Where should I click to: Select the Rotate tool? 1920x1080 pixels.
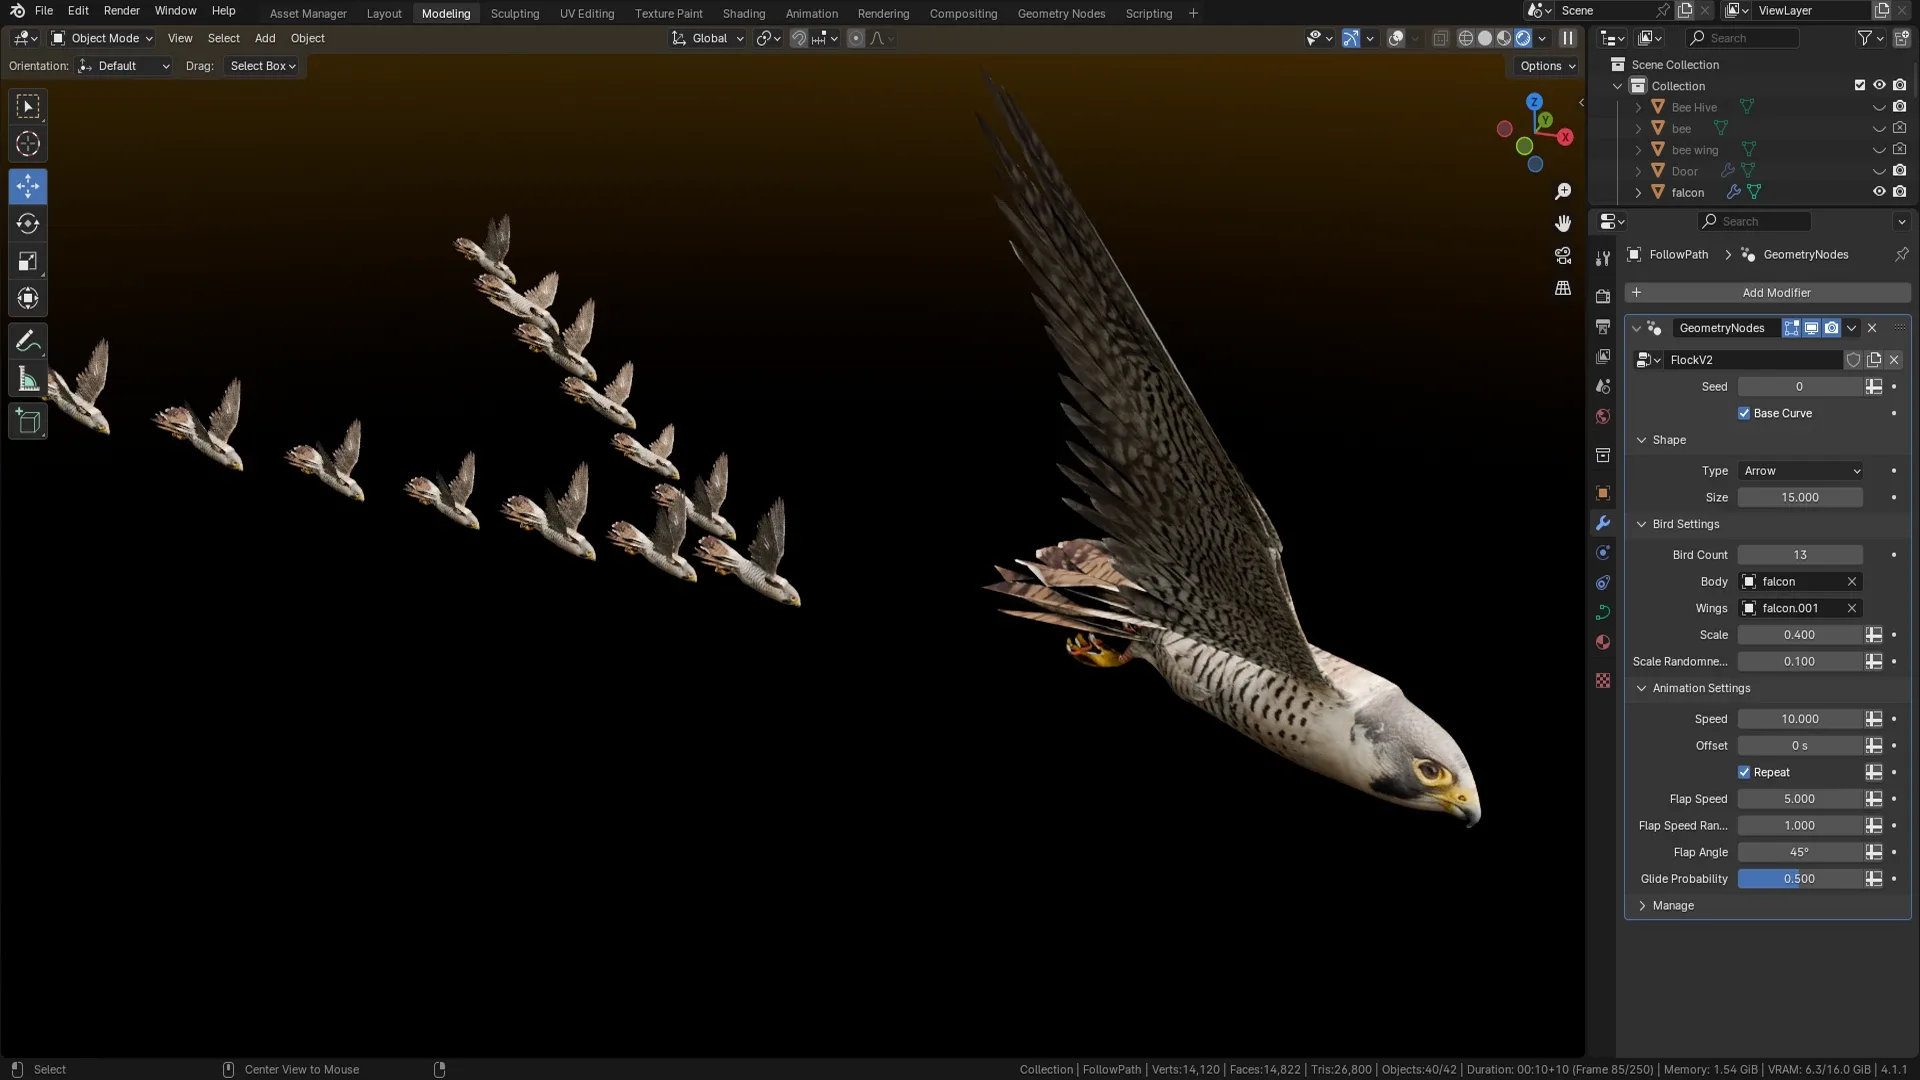pyautogui.click(x=28, y=224)
